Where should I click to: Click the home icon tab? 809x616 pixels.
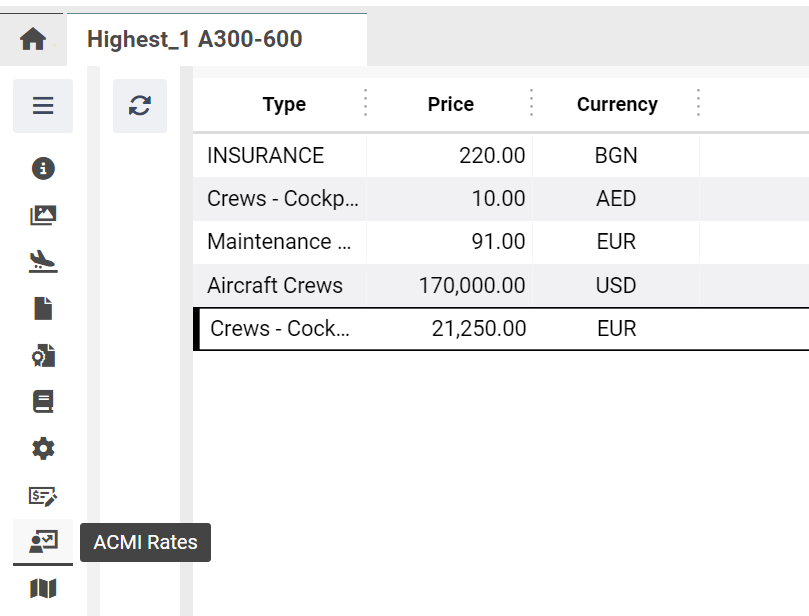(x=33, y=40)
